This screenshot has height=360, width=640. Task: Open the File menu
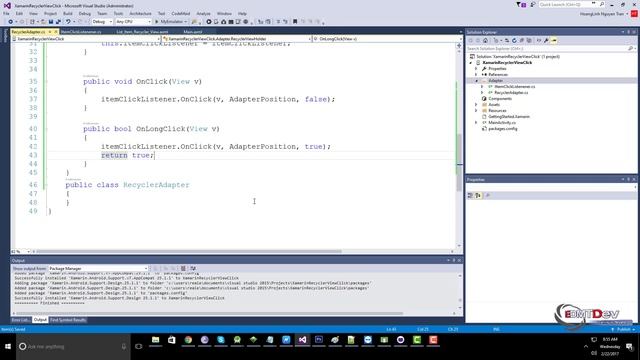click(6, 13)
